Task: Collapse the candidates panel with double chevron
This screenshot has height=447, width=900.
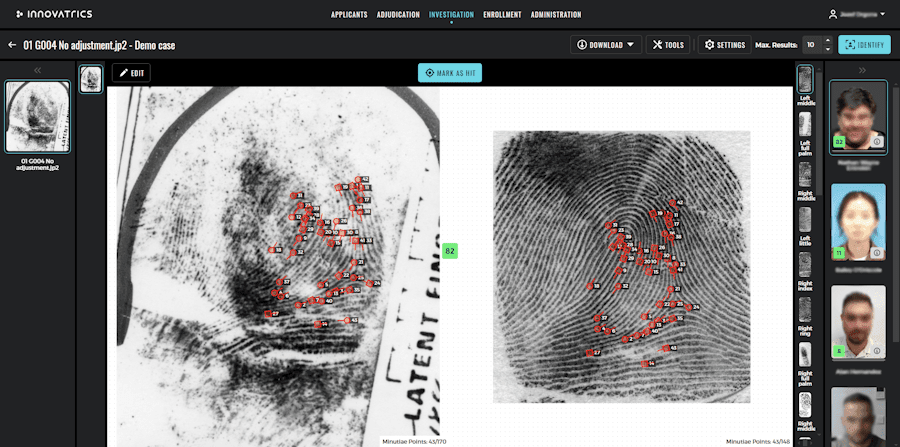Action: [x=862, y=70]
